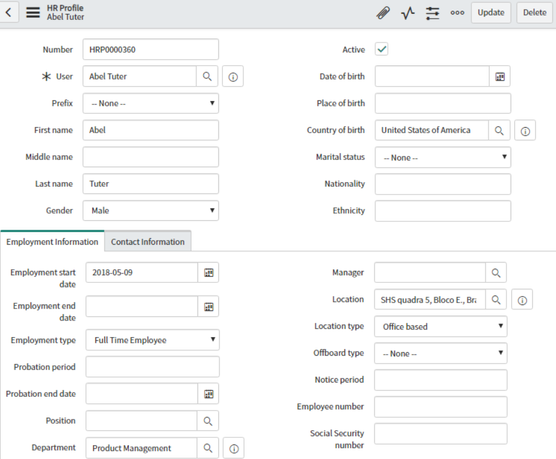Open attachments with the paperclip icon
This screenshot has width=556, height=459.
(383, 13)
